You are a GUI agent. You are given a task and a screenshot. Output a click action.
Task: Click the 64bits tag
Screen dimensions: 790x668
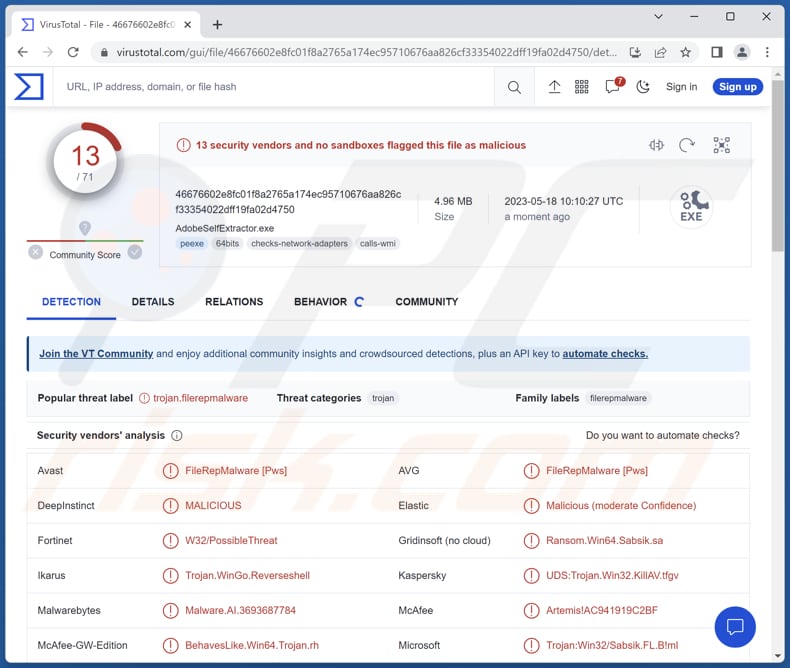pyautogui.click(x=227, y=243)
